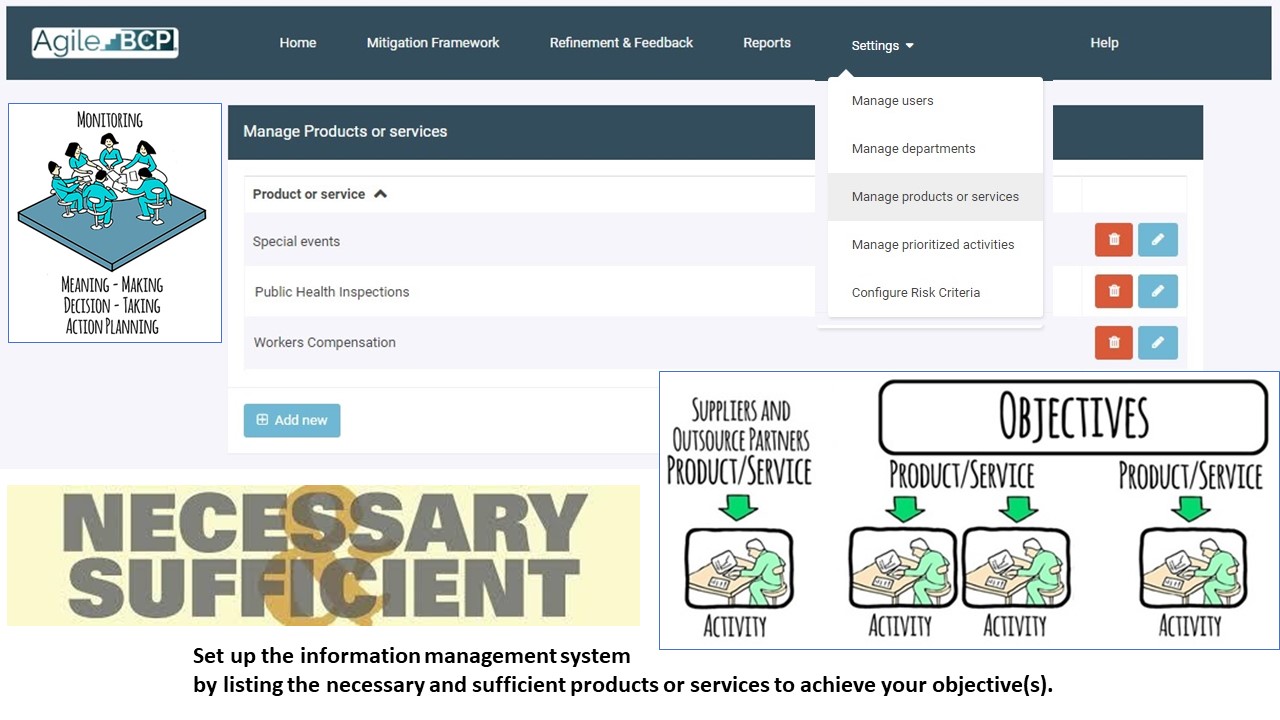This screenshot has width=1280, height=720.
Task: Click the Add new button
Action: (x=292, y=420)
